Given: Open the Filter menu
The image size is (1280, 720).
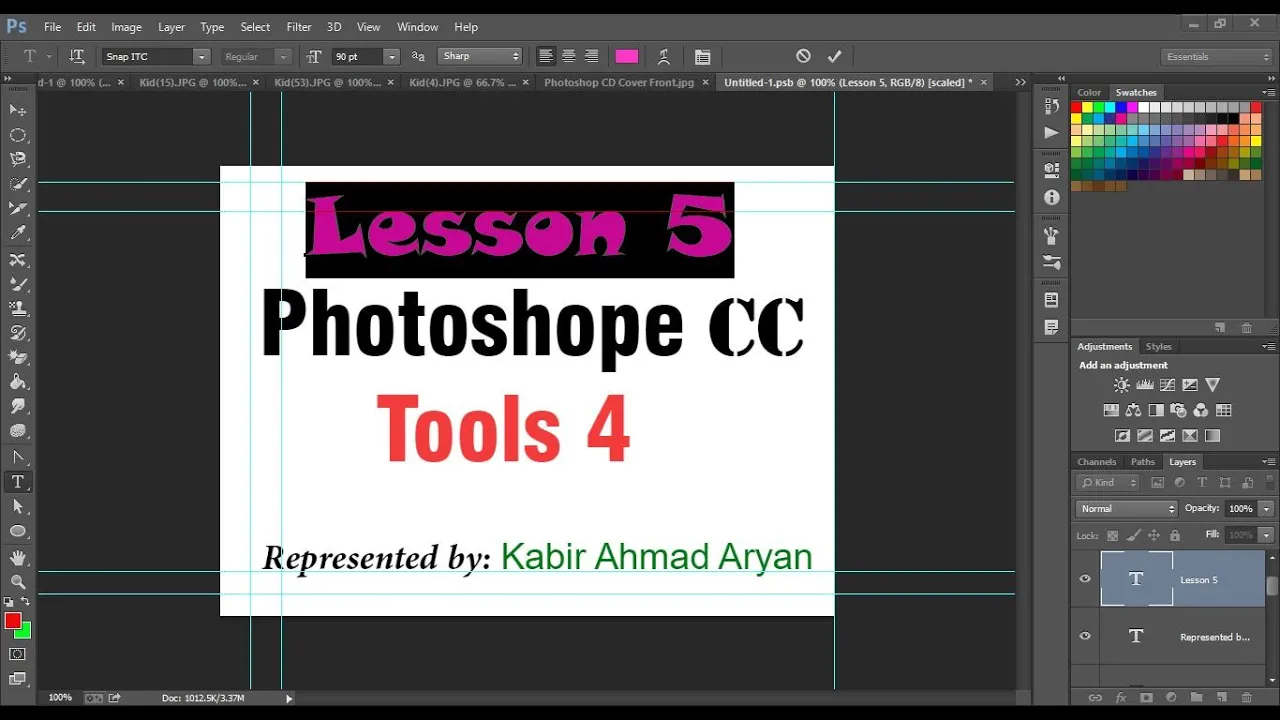Looking at the screenshot, I should [x=299, y=27].
